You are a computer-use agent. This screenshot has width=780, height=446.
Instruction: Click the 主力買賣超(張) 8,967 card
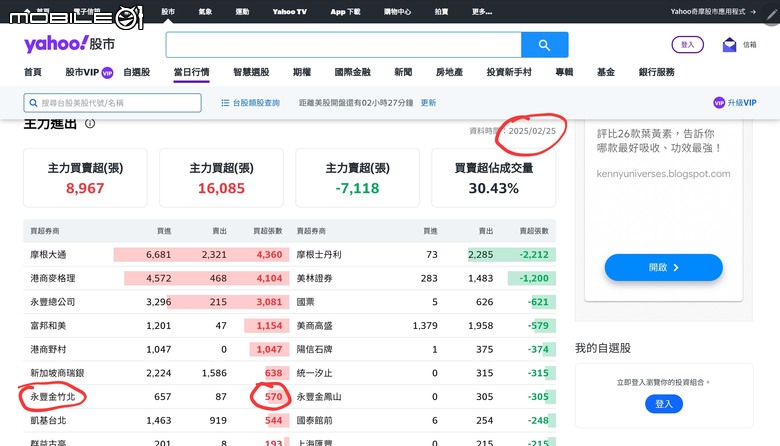pos(85,178)
